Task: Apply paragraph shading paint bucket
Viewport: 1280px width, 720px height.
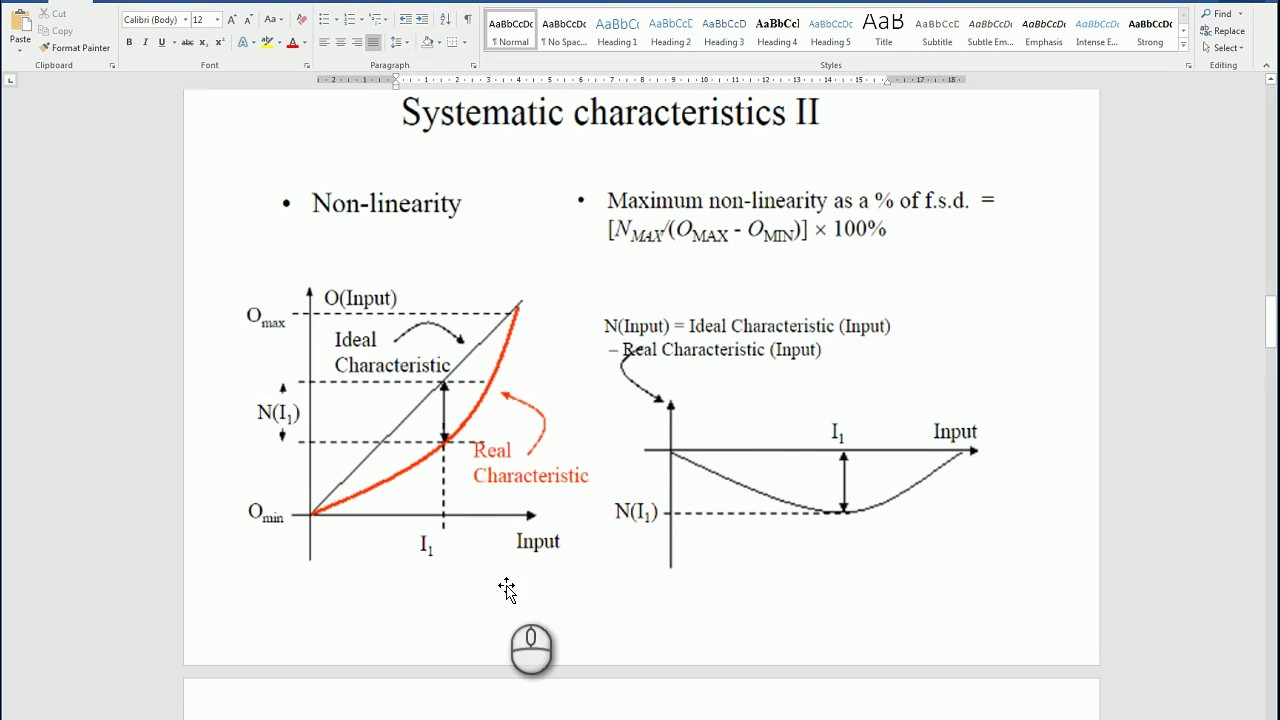Action: 427,43
